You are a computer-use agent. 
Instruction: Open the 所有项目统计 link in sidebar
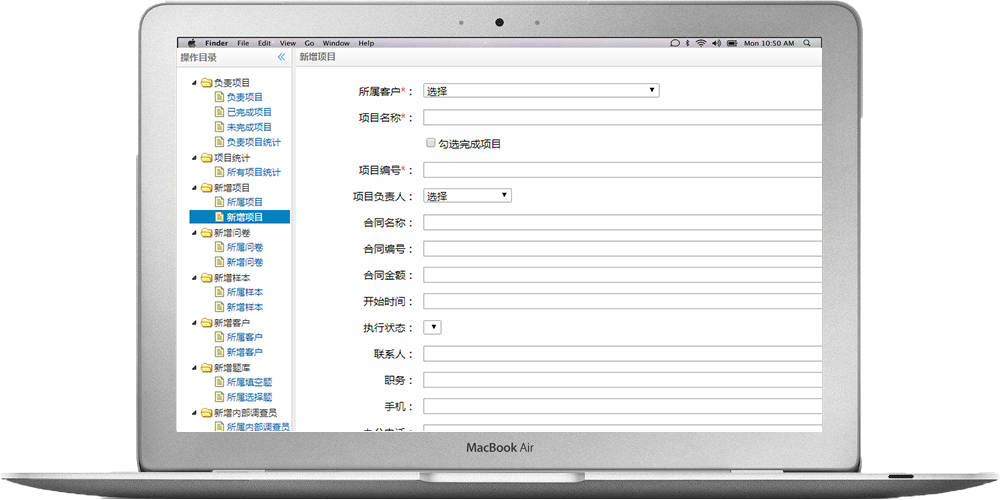click(253, 173)
